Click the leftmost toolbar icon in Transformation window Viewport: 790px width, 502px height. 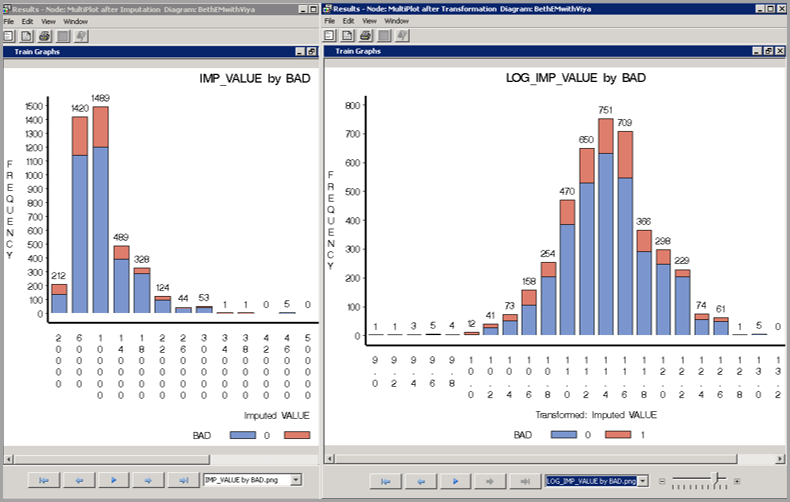point(329,35)
